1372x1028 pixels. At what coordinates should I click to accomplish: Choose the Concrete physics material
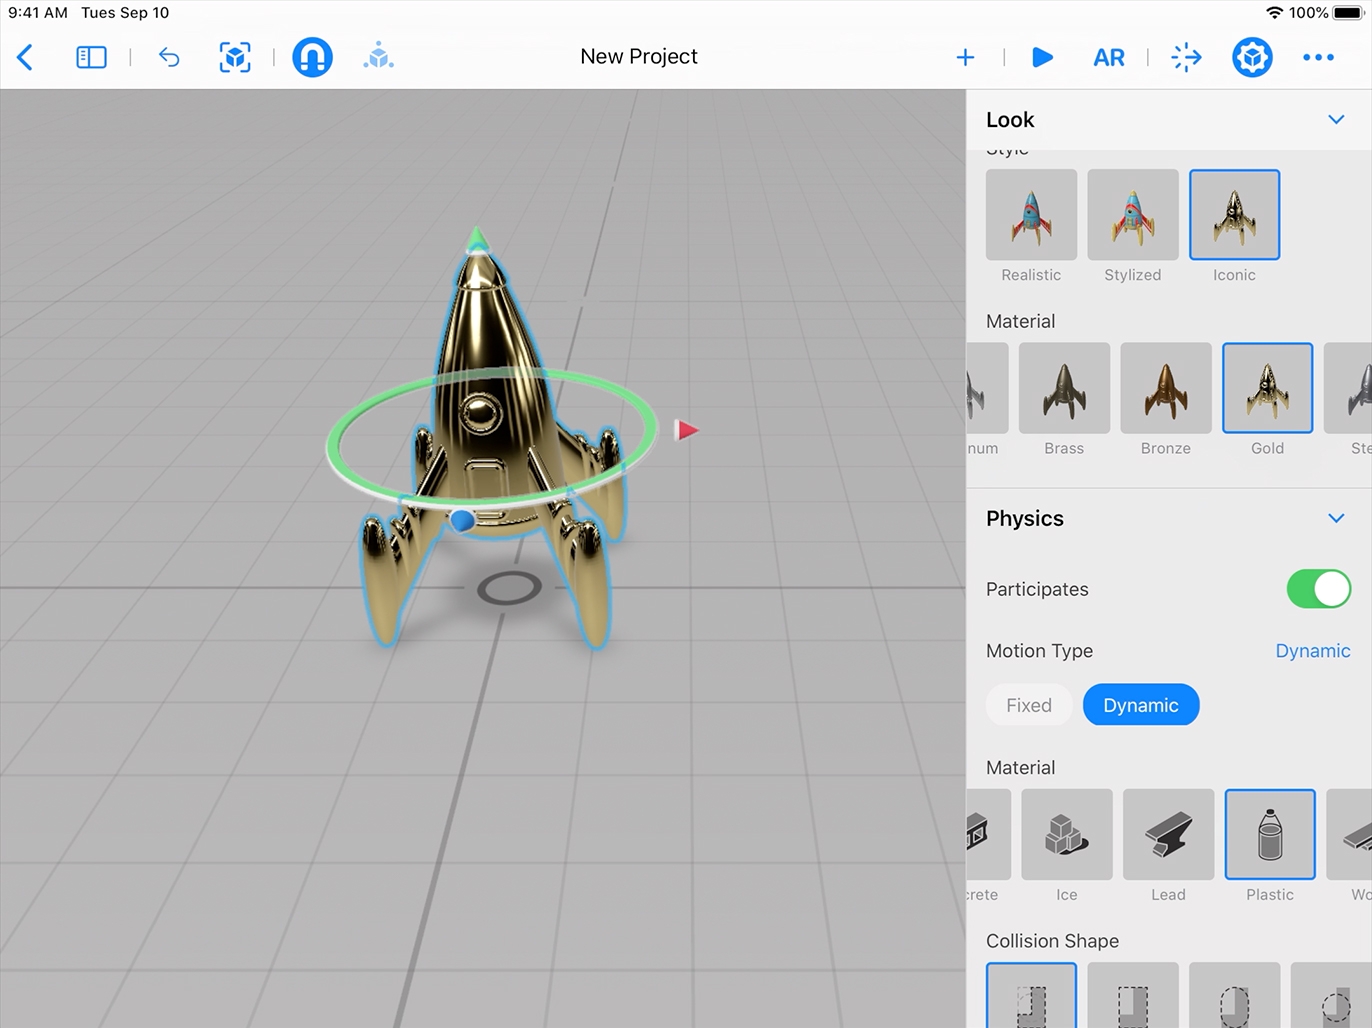(x=988, y=834)
